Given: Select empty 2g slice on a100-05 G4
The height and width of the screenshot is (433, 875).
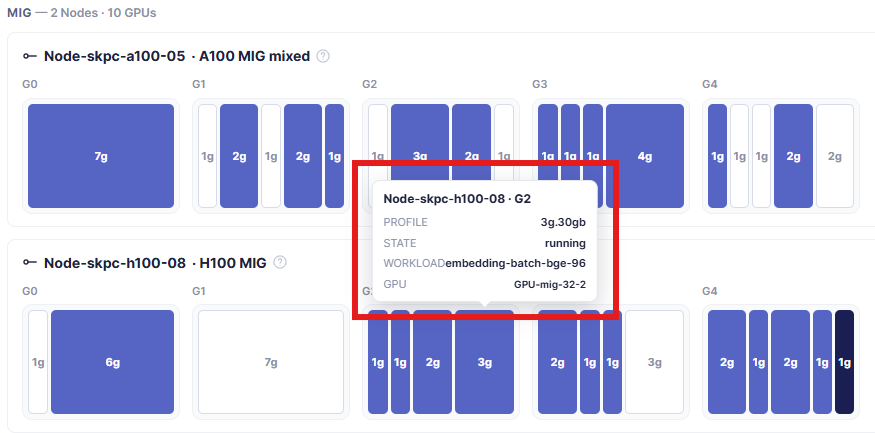Looking at the screenshot, I should pos(835,156).
